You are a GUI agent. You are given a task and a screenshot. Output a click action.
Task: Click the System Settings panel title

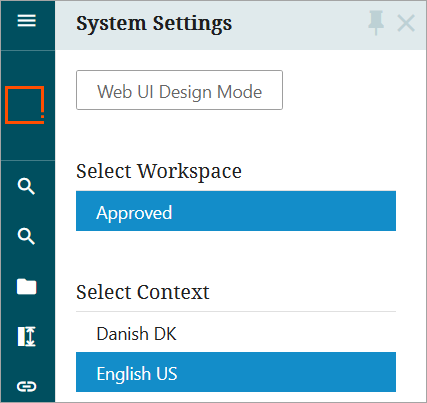(154, 24)
